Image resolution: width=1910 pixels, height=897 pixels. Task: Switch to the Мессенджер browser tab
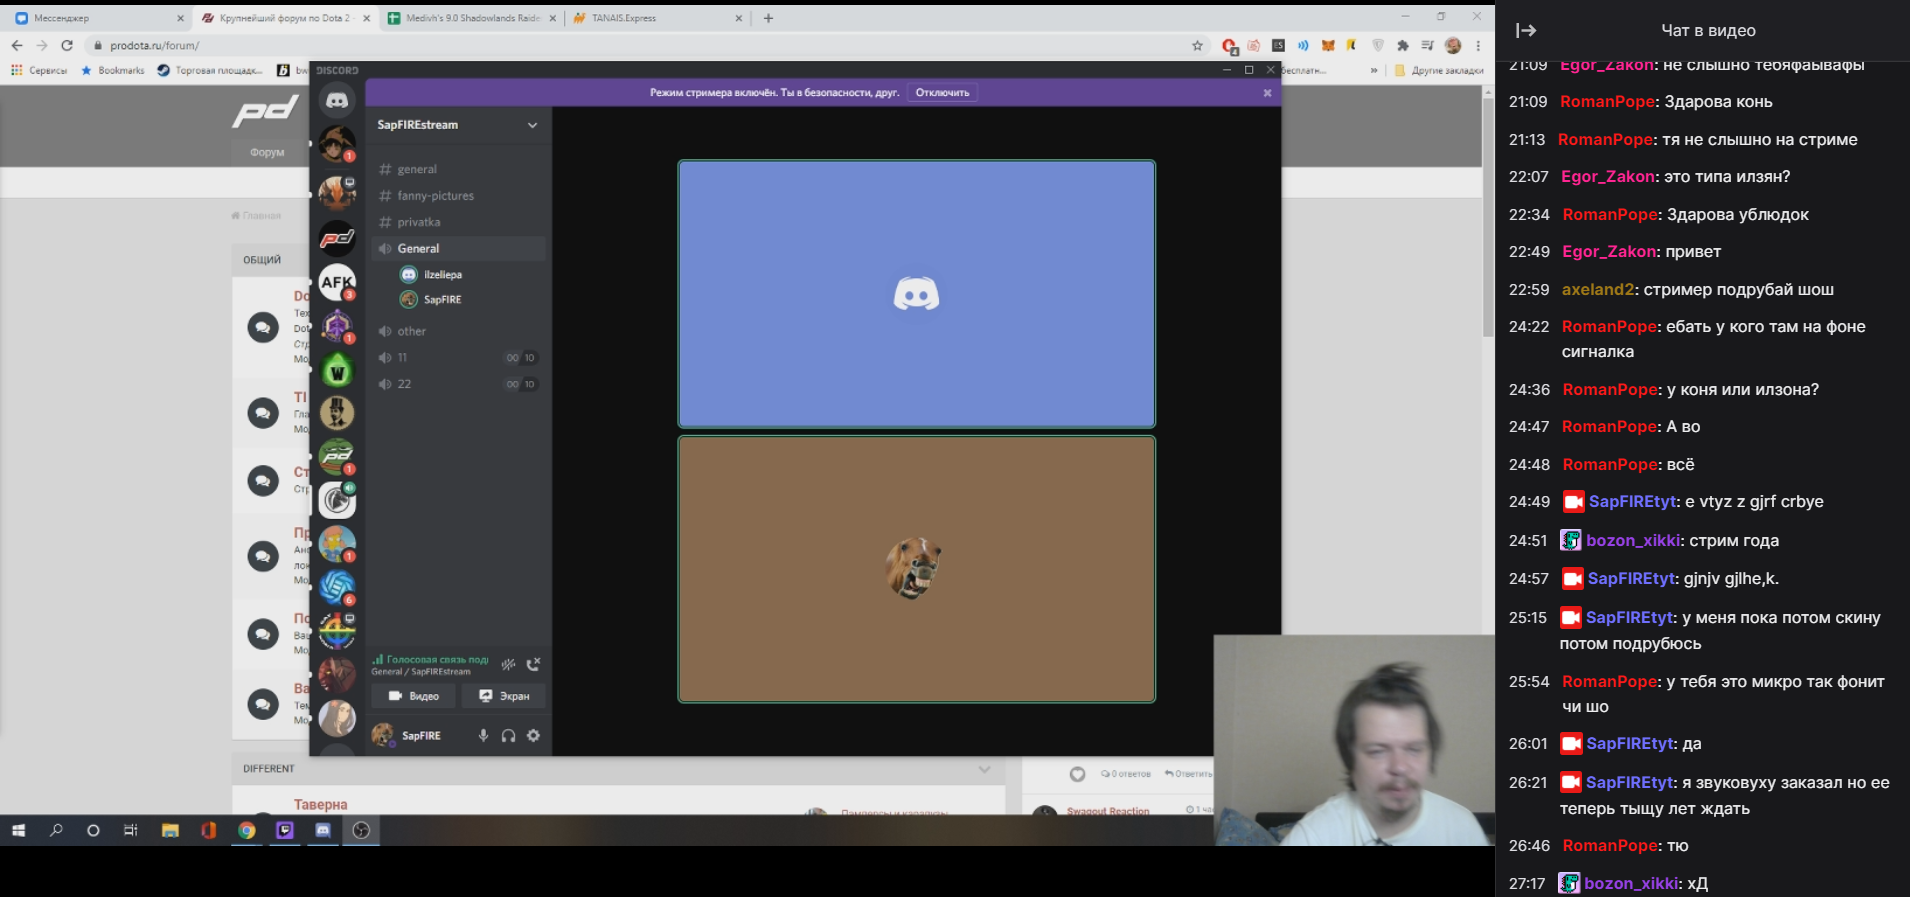coord(90,18)
